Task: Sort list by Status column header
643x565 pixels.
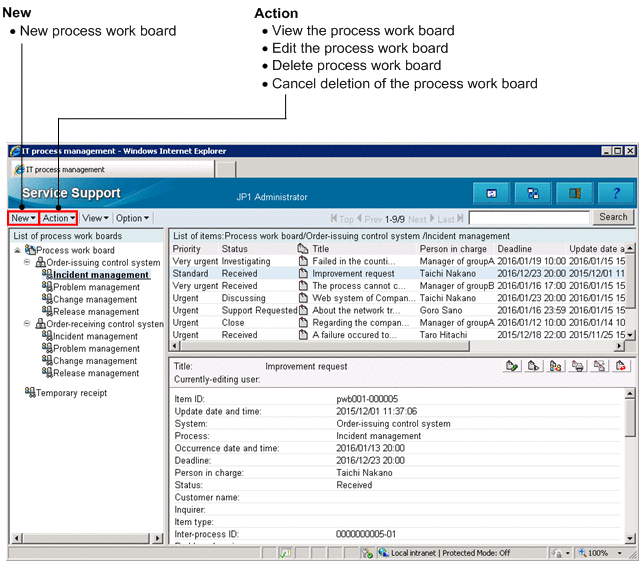Action: 235,249
